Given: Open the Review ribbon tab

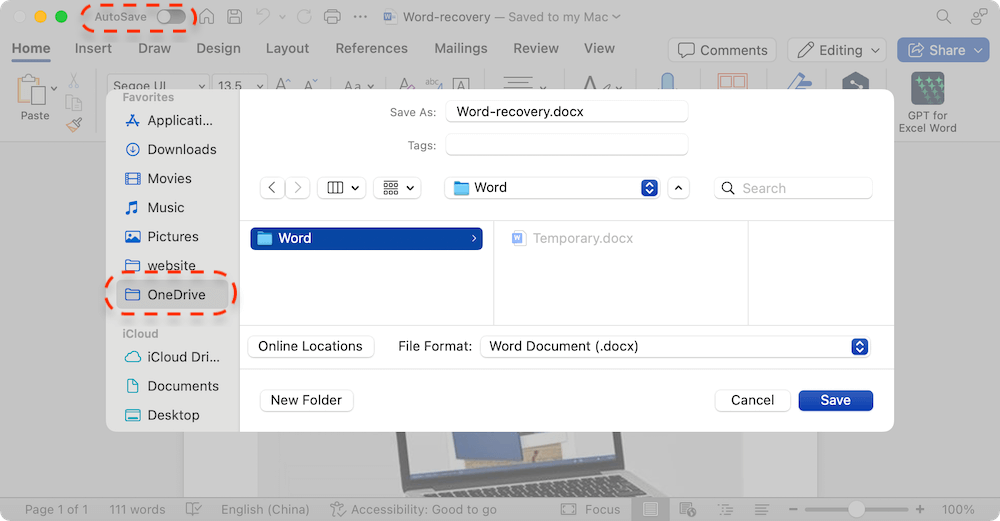Looking at the screenshot, I should 536,48.
